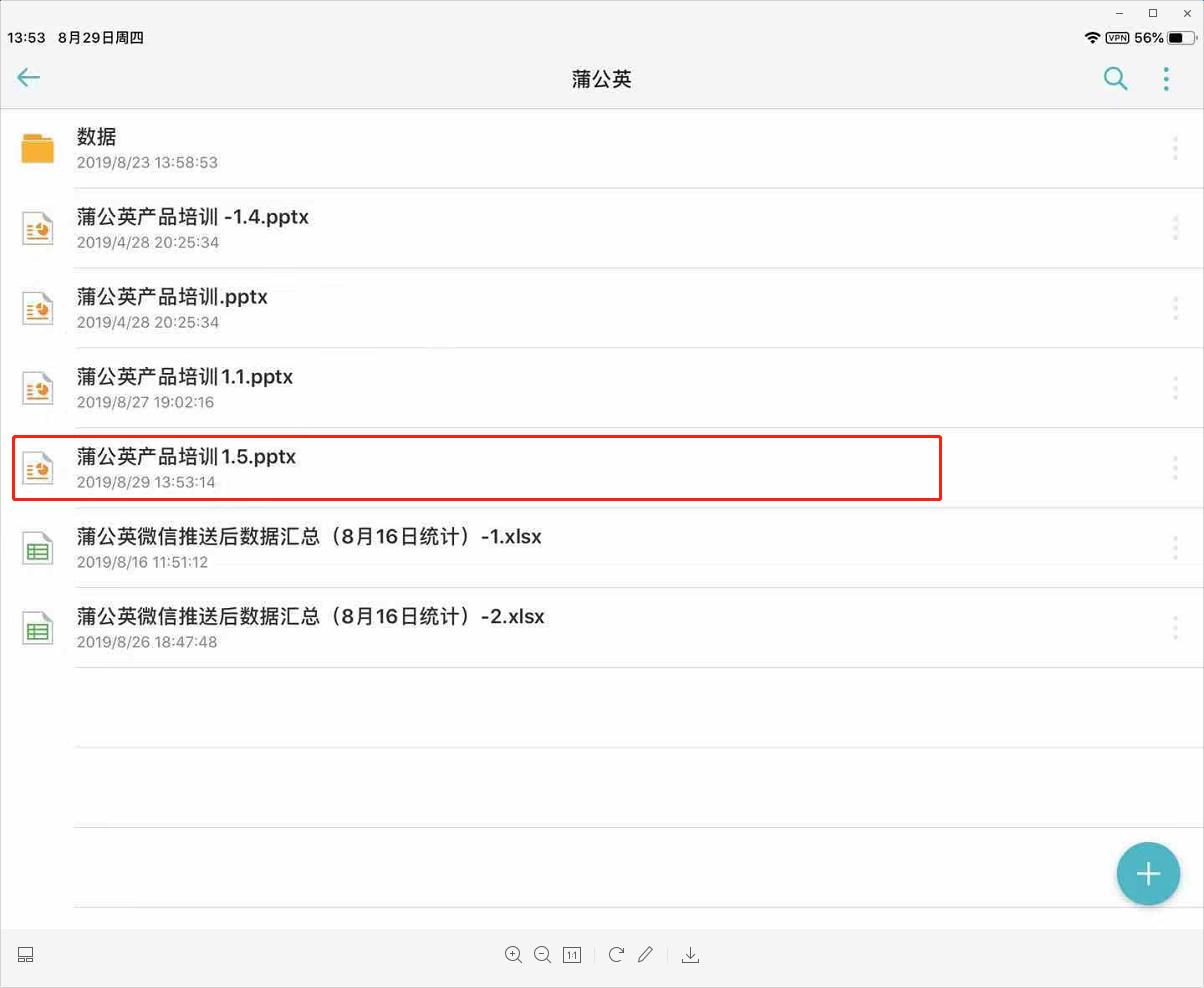Click the 蒲公英 title in the header
Image resolution: width=1204 pixels, height=988 pixels.
coord(601,78)
